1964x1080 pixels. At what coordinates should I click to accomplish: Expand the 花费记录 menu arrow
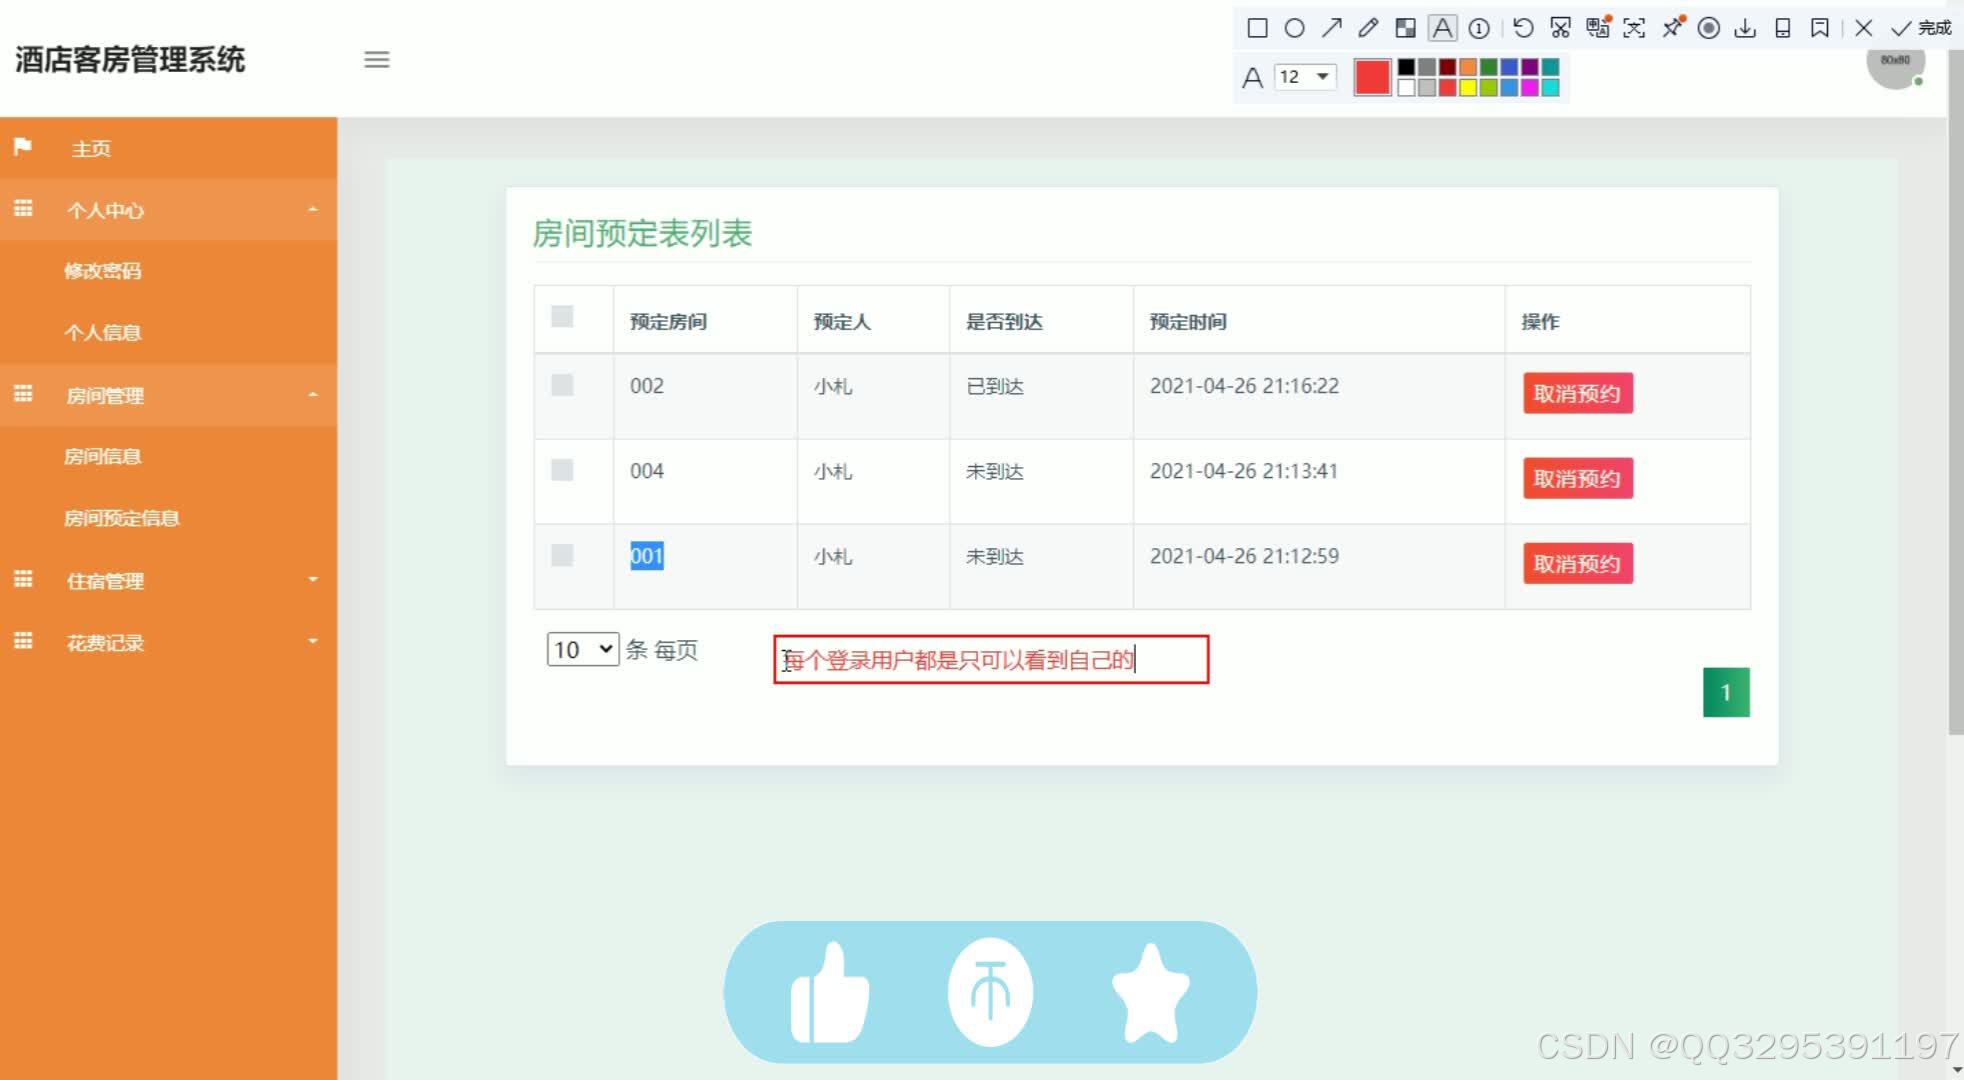(x=313, y=641)
